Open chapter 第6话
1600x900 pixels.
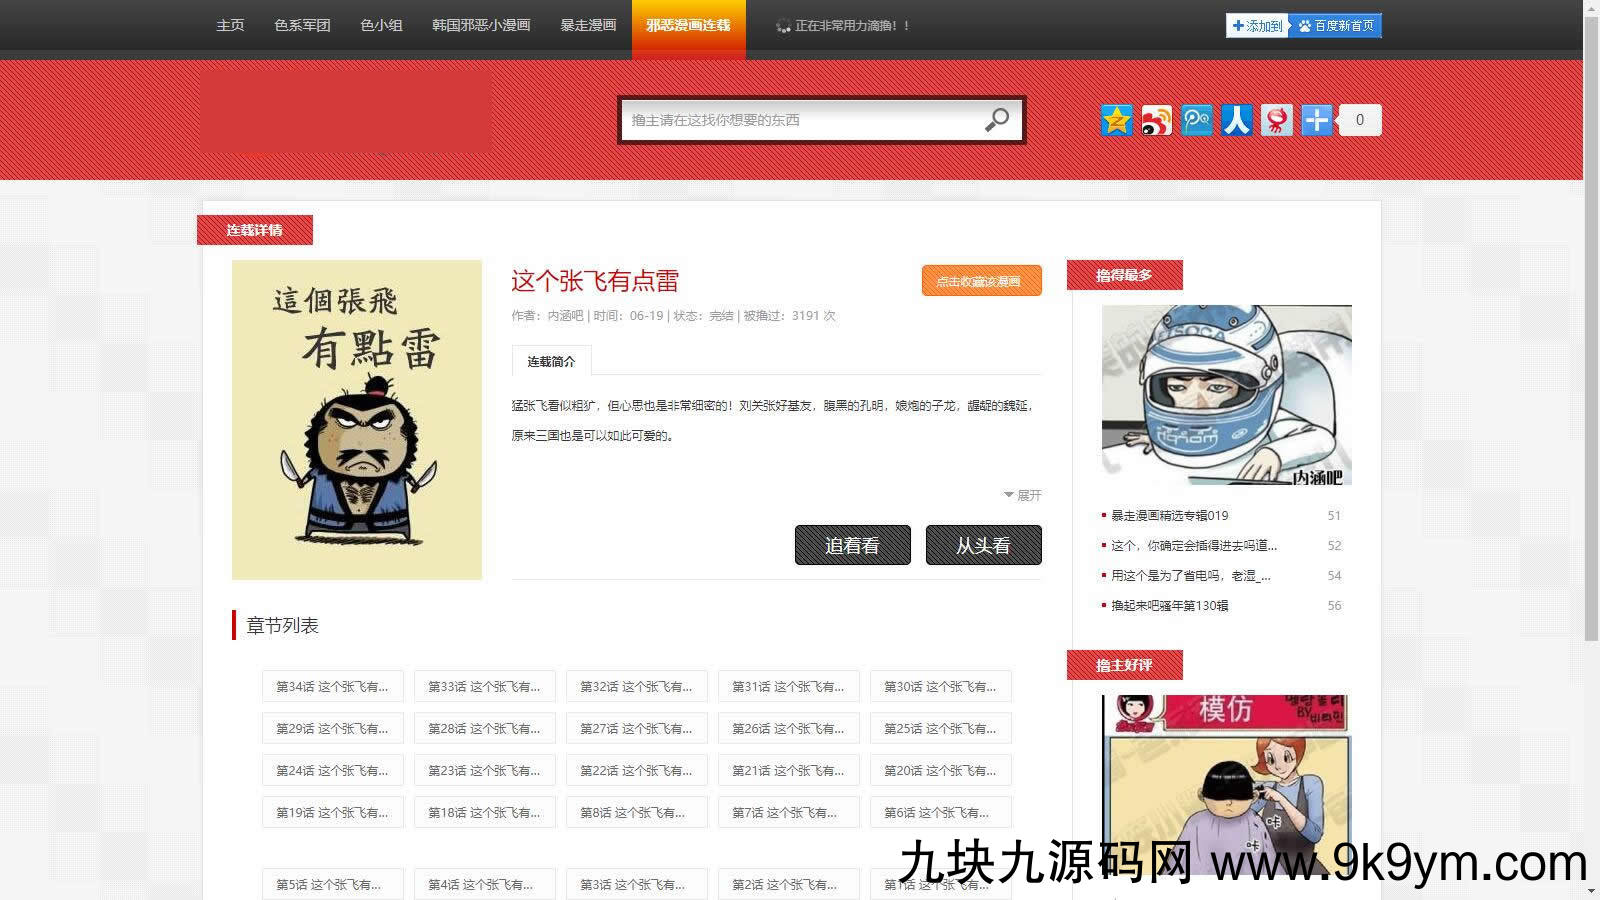click(x=941, y=813)
